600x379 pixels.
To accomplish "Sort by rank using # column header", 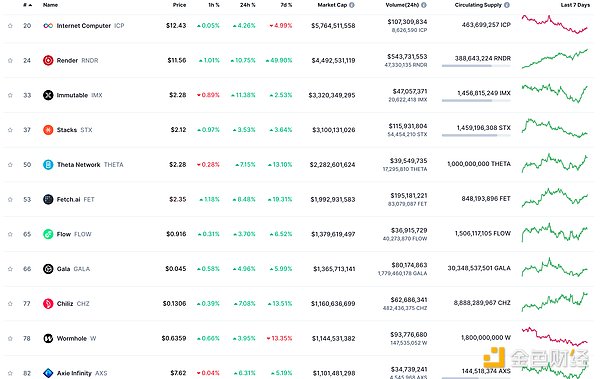I will pyautogui.click(x=28, y=5).
